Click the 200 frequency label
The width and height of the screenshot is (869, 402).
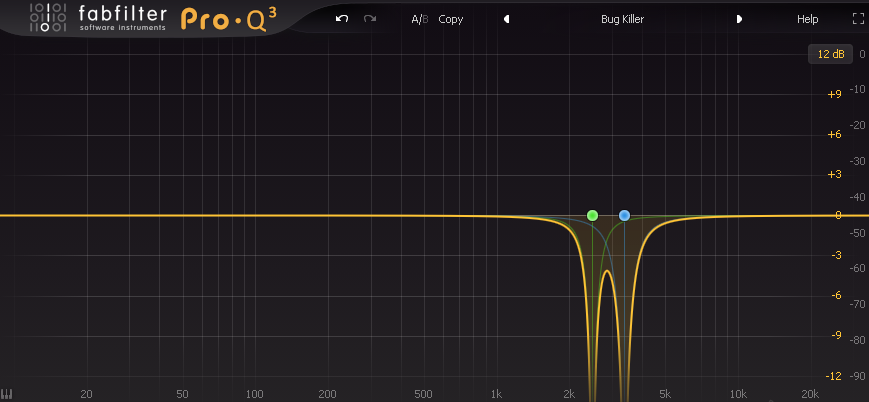328,394
